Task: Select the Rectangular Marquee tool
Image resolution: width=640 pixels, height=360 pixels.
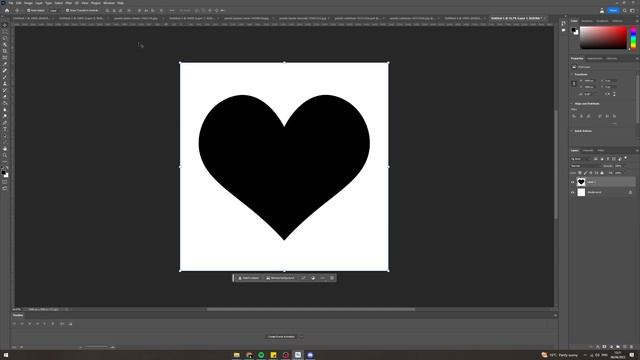Action: coord(5,31)
